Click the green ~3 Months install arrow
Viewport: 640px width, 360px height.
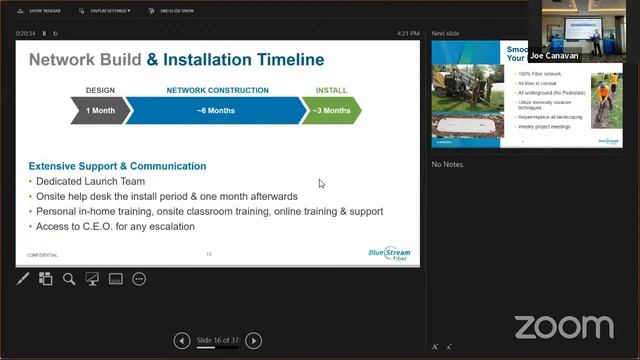tap(331, 111)
